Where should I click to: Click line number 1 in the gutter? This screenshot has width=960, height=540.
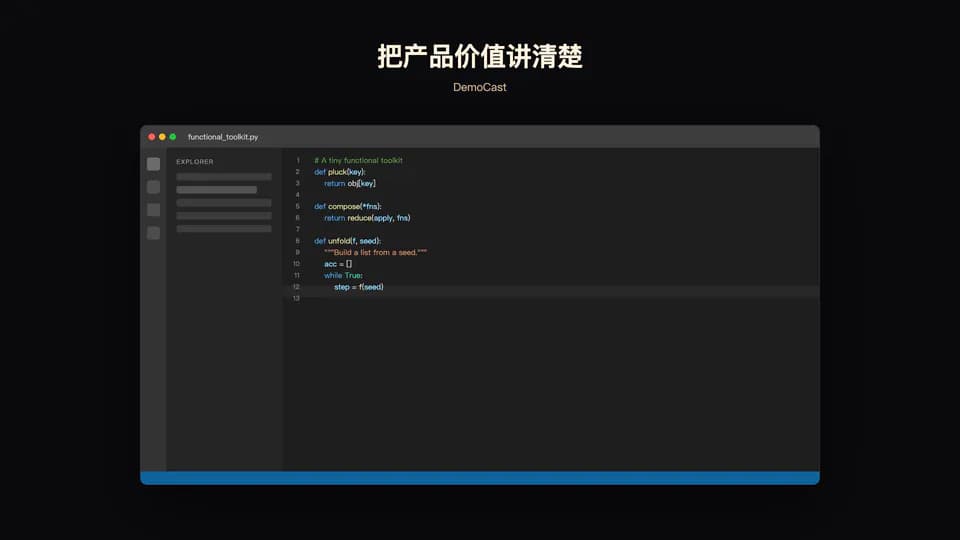298,160
